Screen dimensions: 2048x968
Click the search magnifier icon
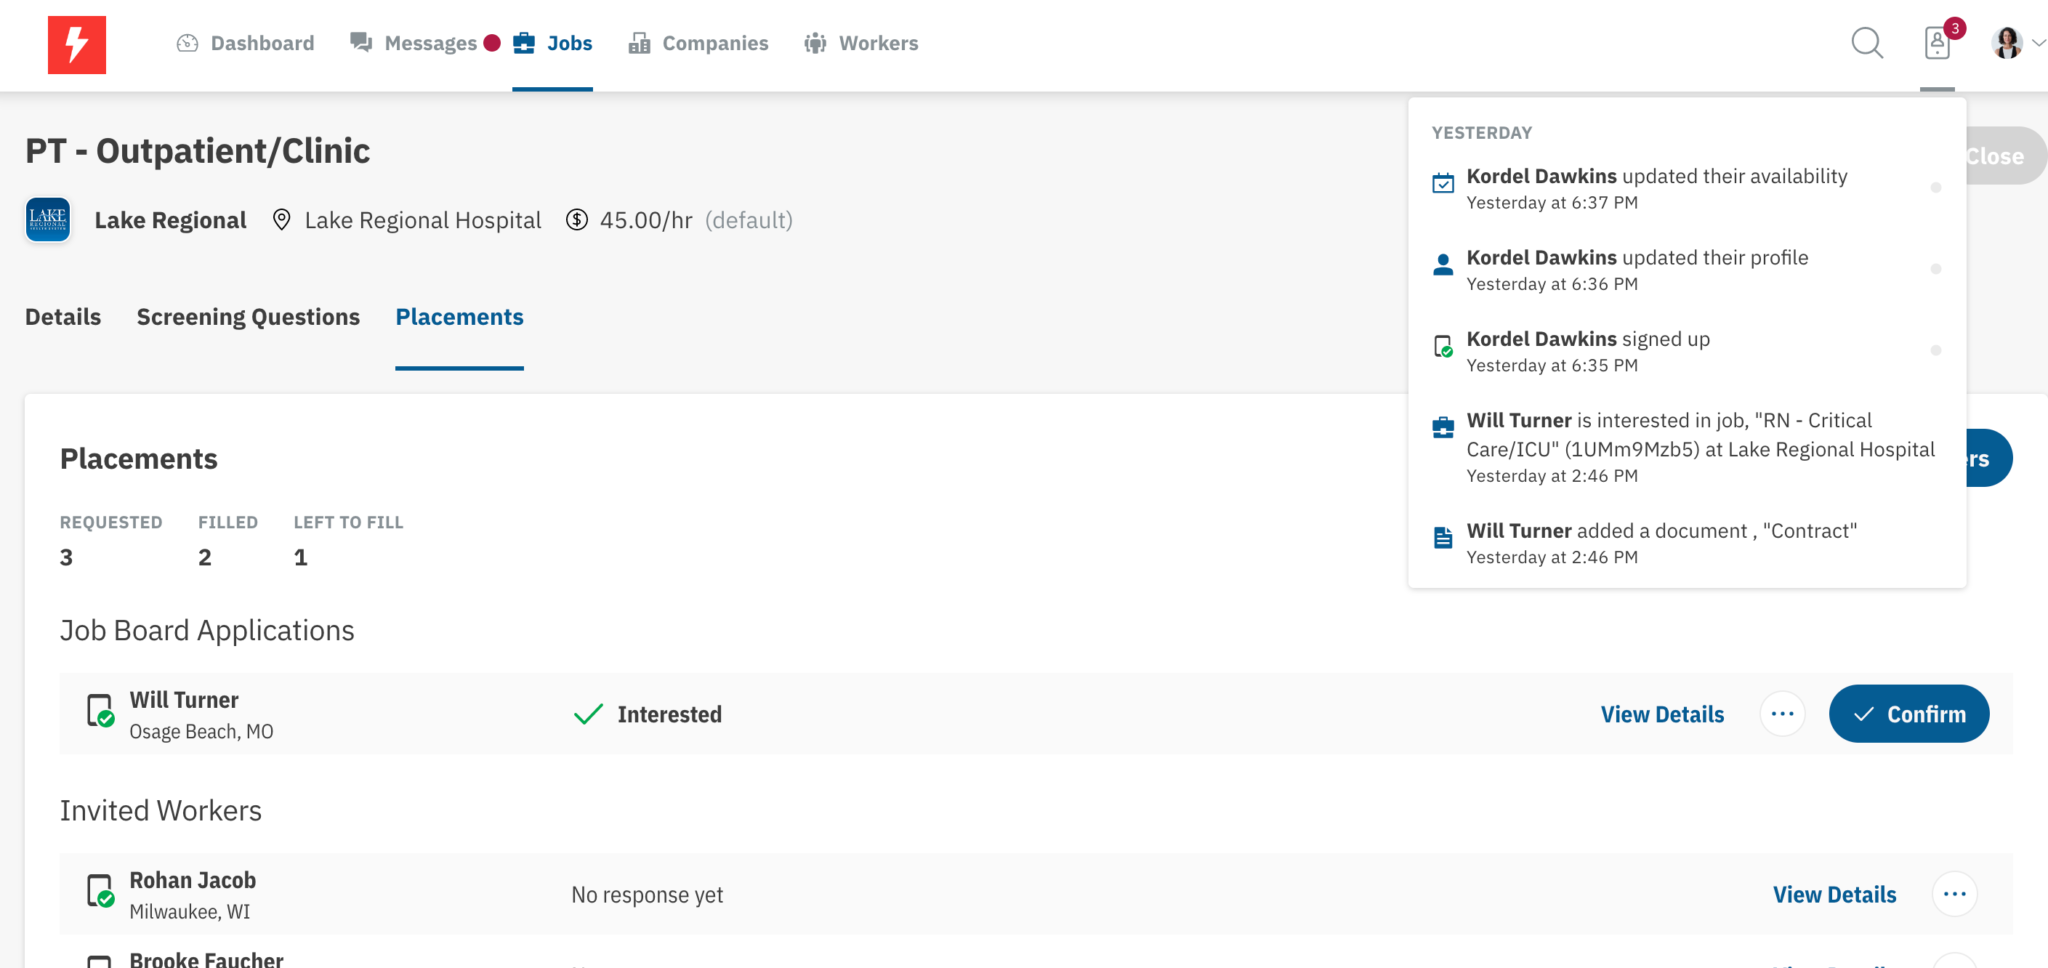click(1866, 44)
